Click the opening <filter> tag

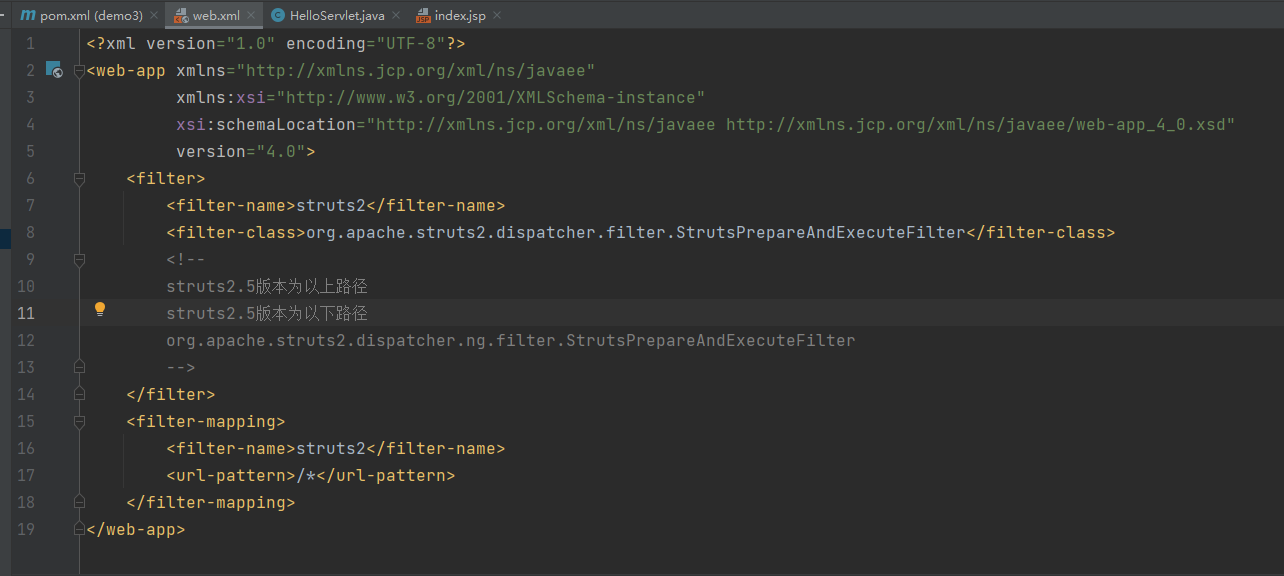[x=166, y=178]
